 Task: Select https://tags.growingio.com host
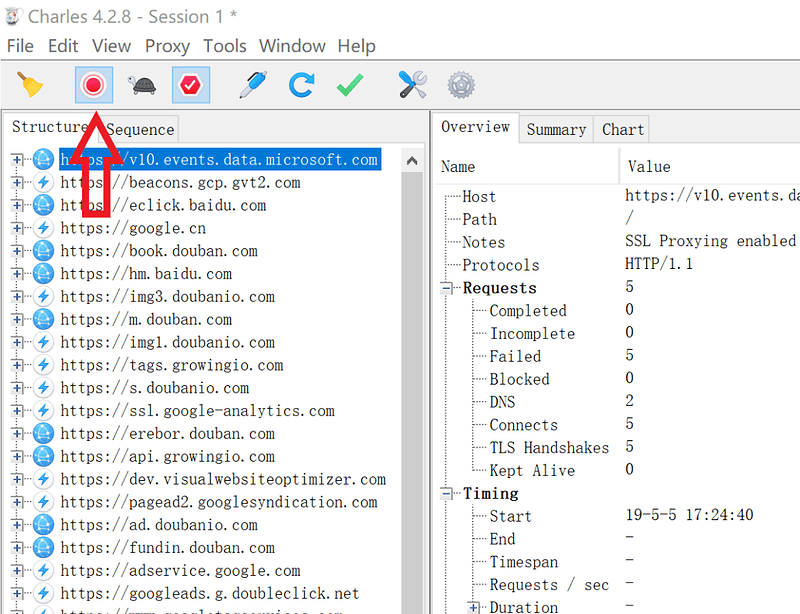(171, 365)
